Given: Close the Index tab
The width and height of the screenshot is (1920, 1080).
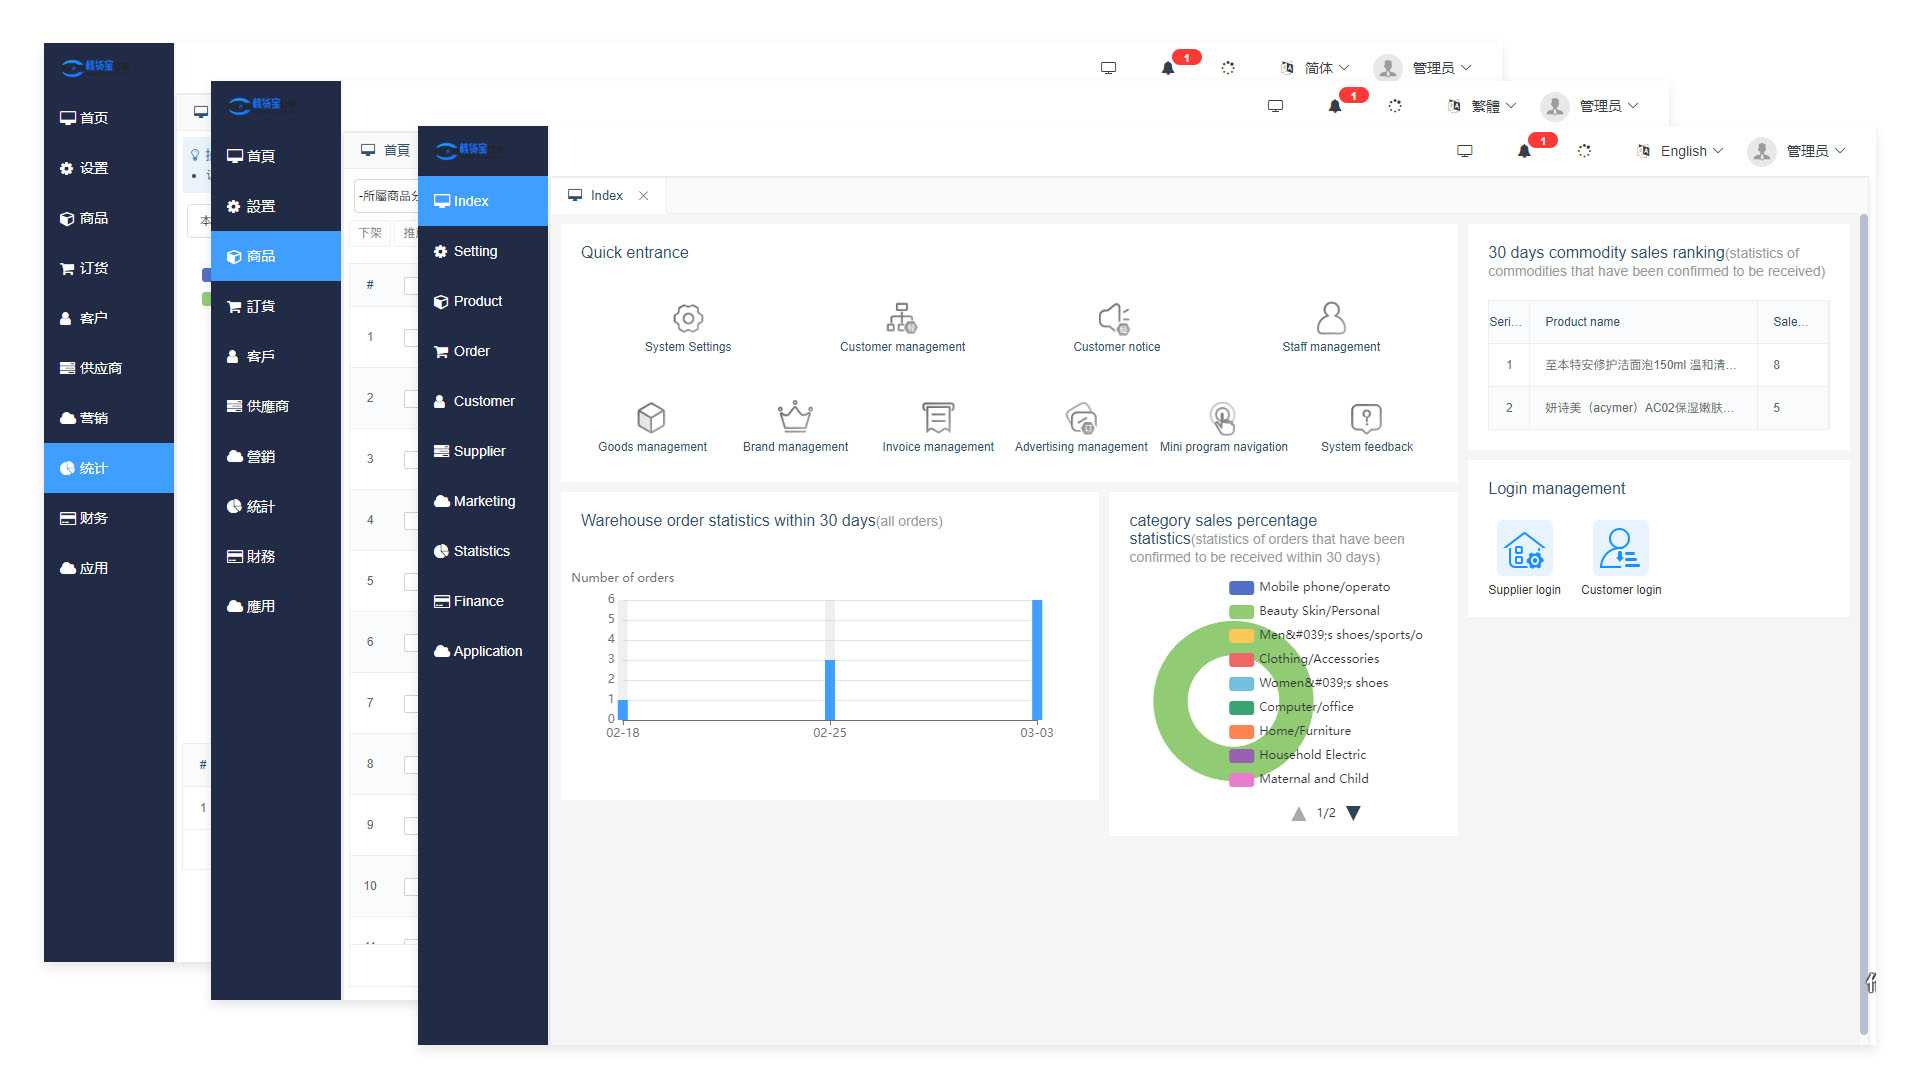Looking at the screenshot, I should tap(644, 196).
